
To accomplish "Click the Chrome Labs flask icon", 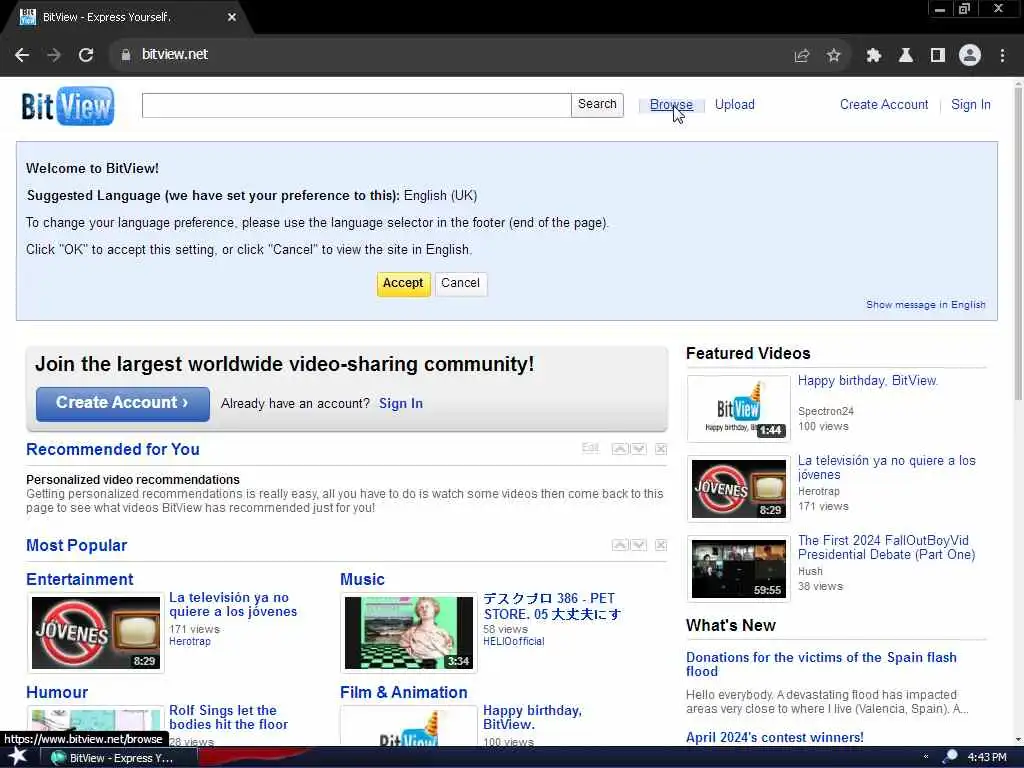I will click(x=906, y=56).
